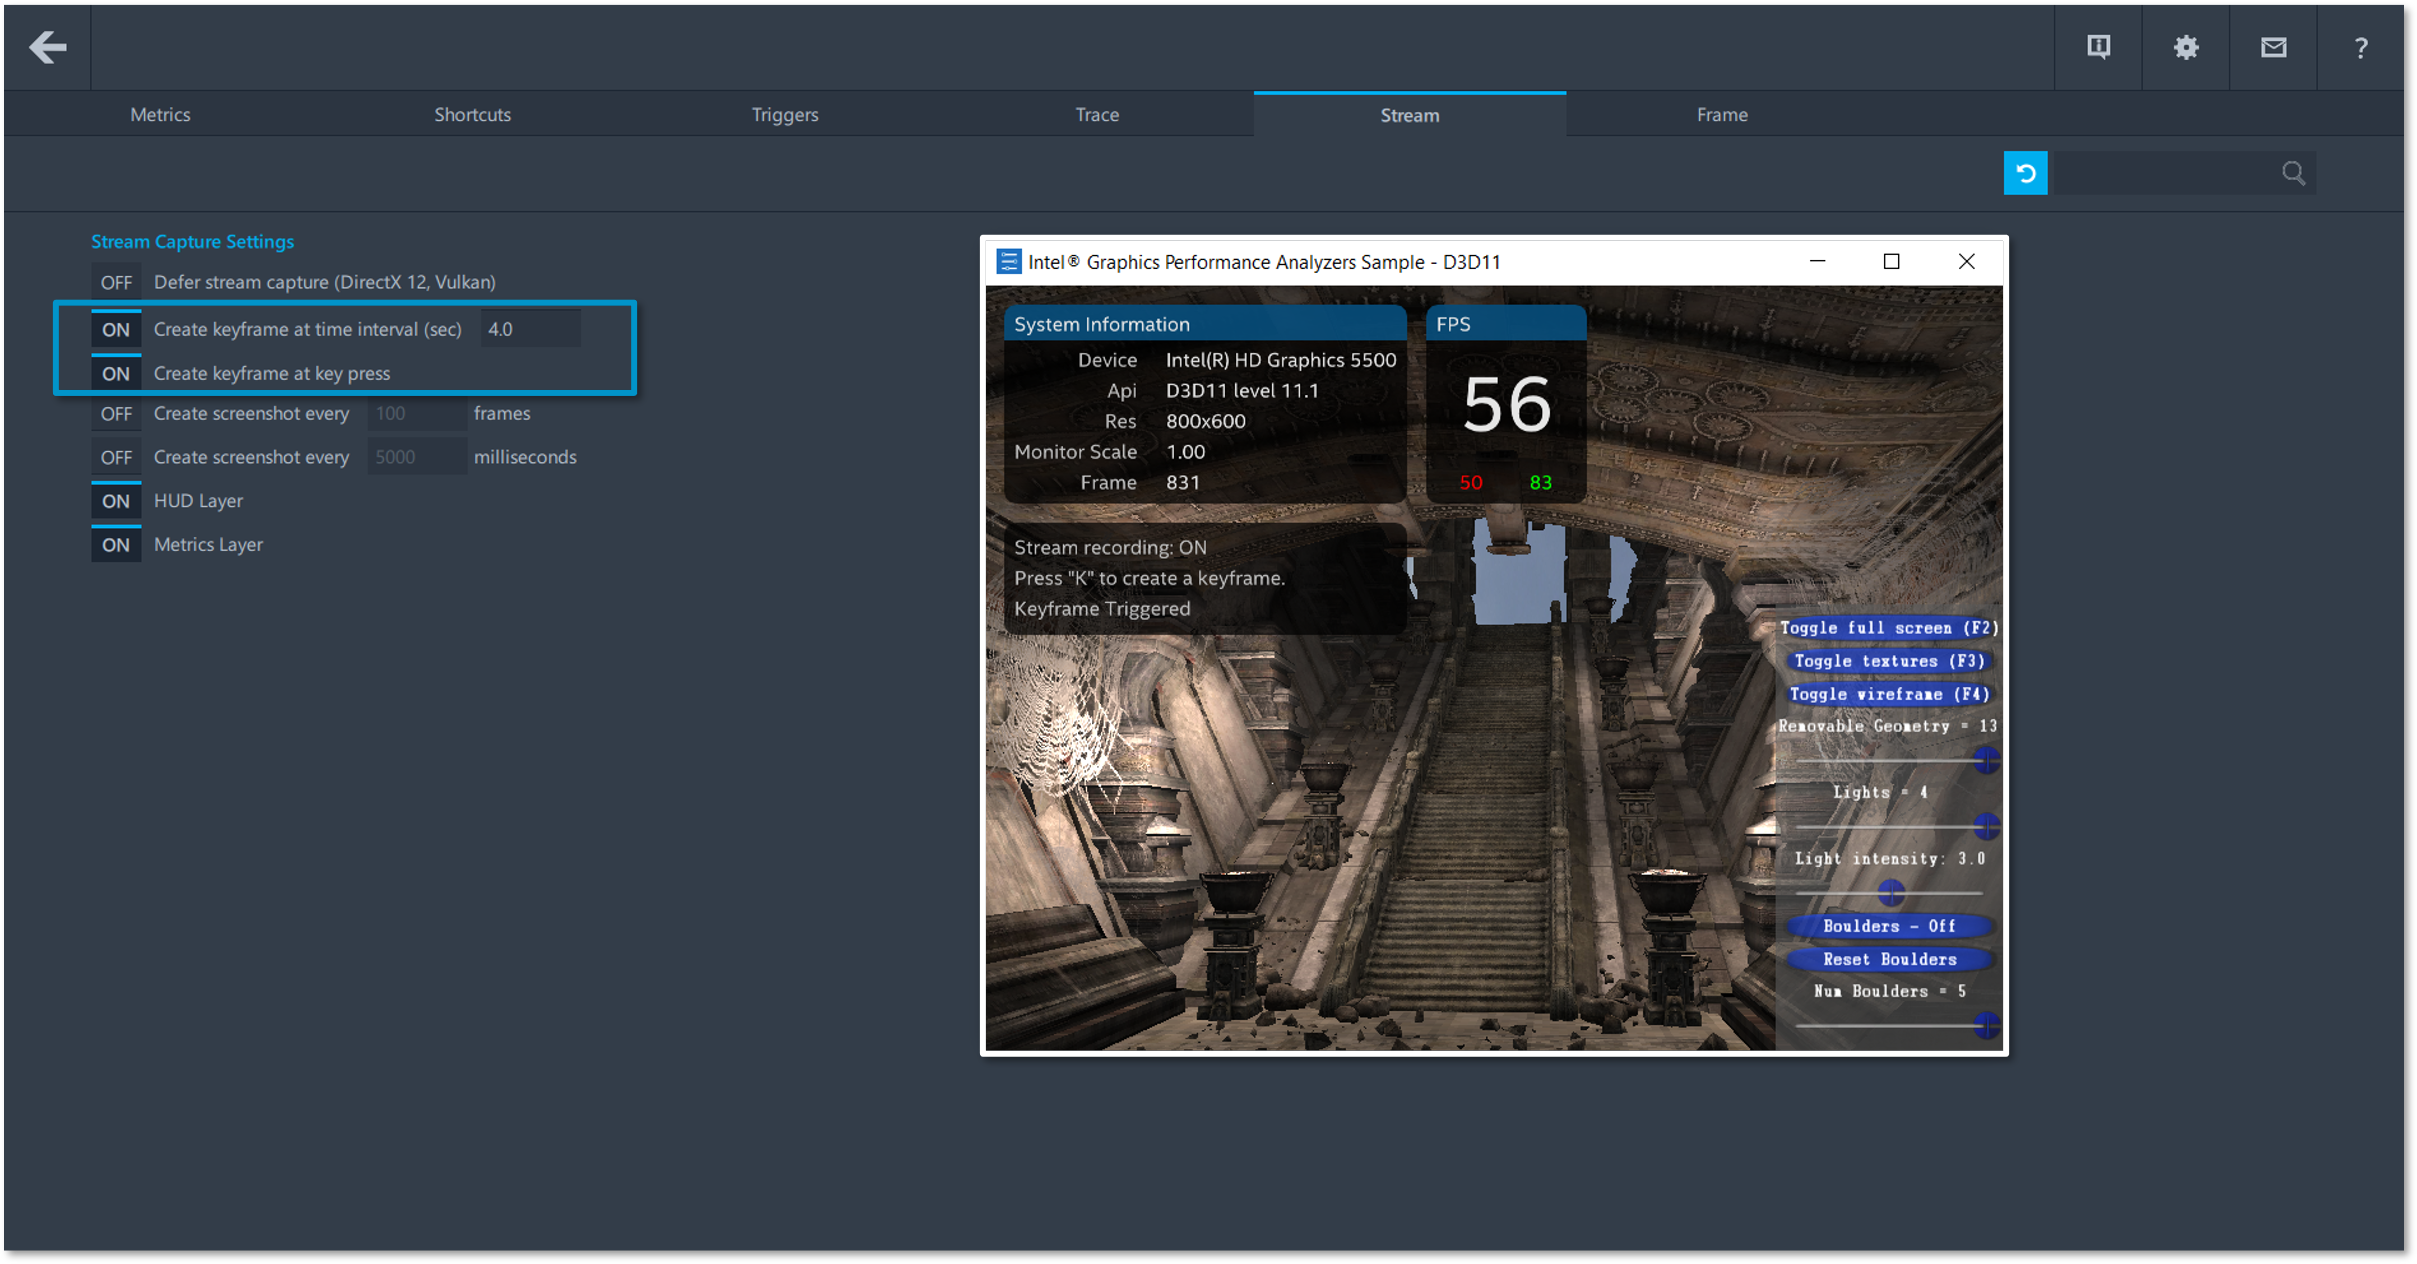2417x1264 pixels.
Task: Toggle Defer stream capture switch on
Action: coord(116,282)
